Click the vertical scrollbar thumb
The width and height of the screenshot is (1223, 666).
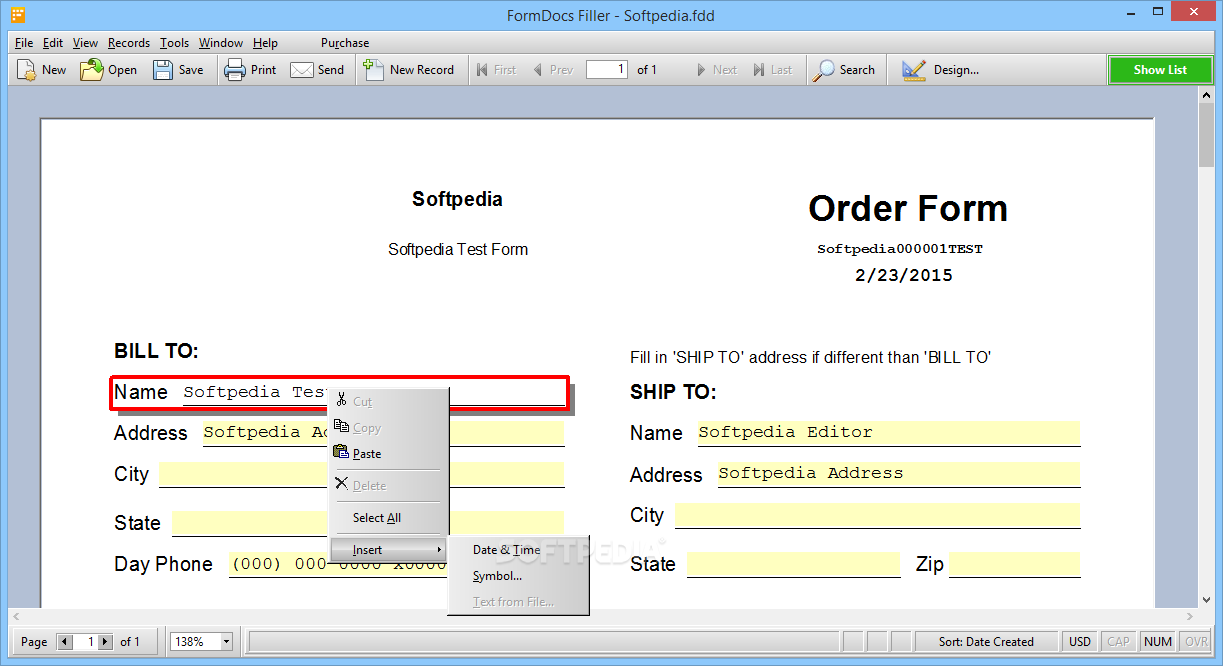click(1207, 136)
